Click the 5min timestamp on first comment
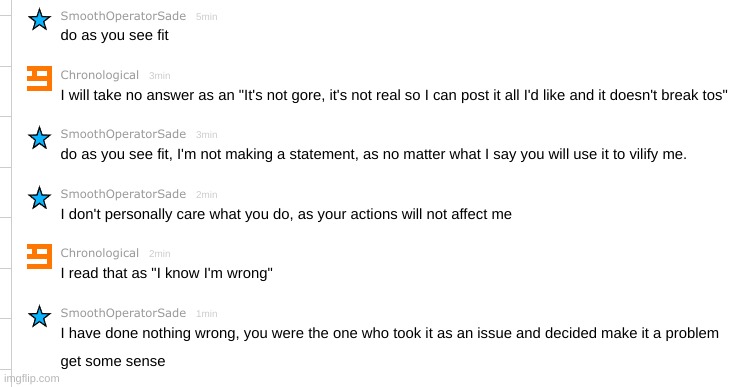The width and height of the screenshot is (736, 387). (x=207, y=17)
